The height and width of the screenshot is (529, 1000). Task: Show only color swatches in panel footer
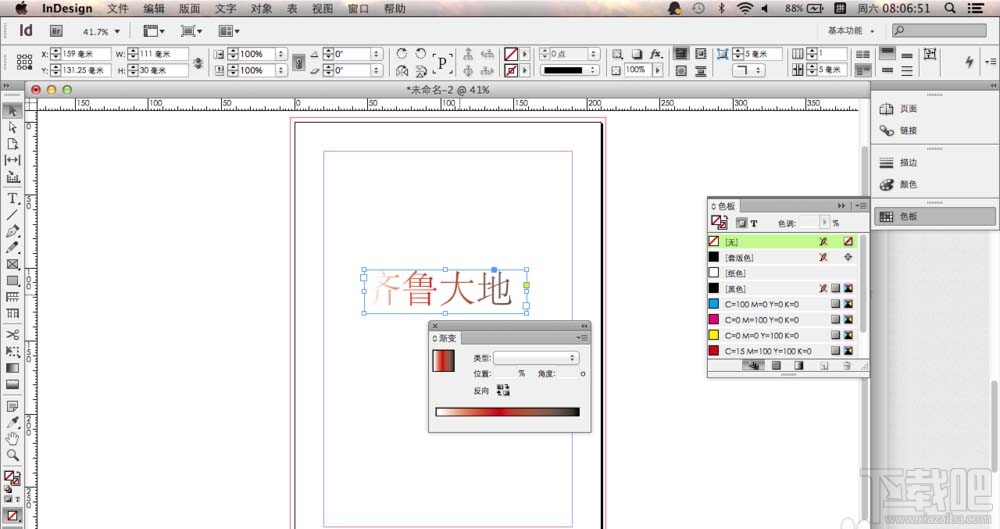(x=776, y=366)
